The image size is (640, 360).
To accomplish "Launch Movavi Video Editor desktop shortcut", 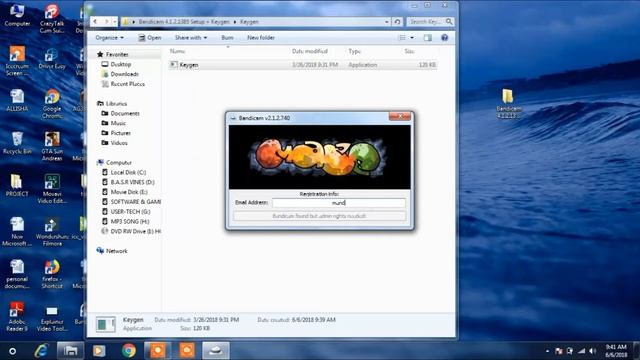I will point(52,189).
